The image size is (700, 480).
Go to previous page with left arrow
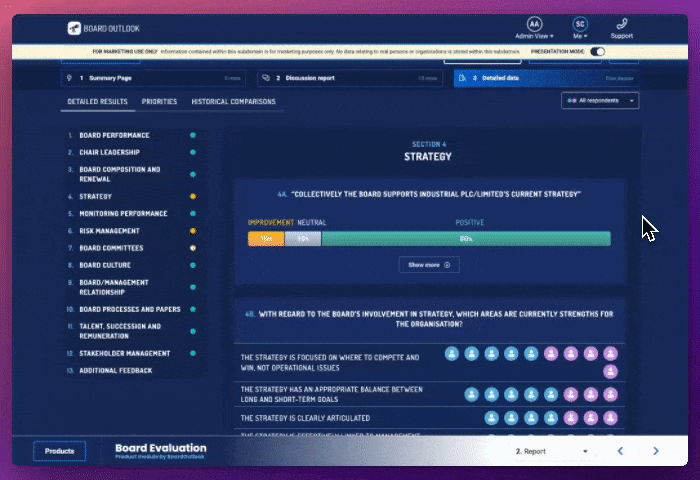pos(620,451)
